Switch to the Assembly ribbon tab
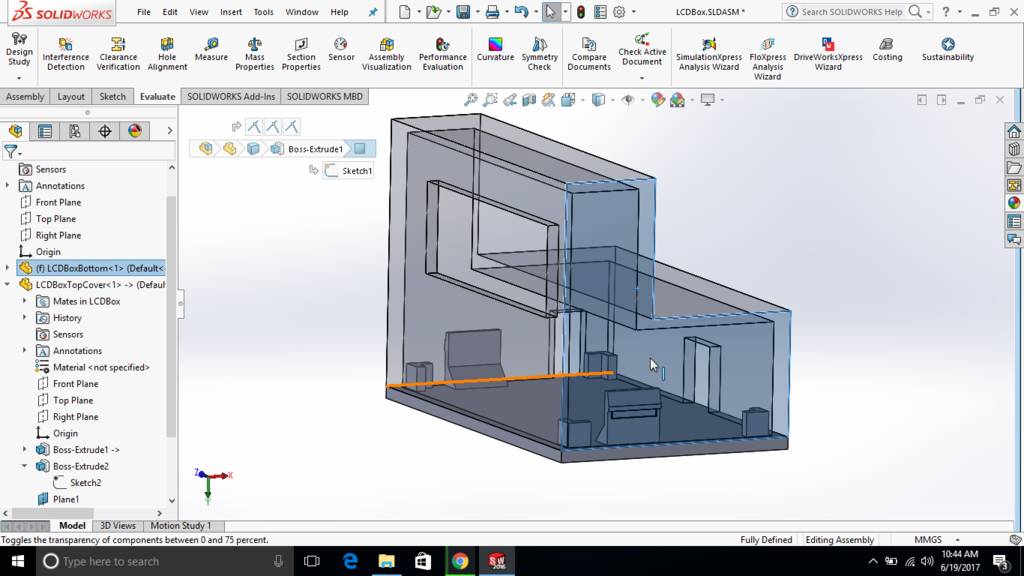Image resolution: width=1024 pixels, height=576 pixels. (x=25, y=97)
